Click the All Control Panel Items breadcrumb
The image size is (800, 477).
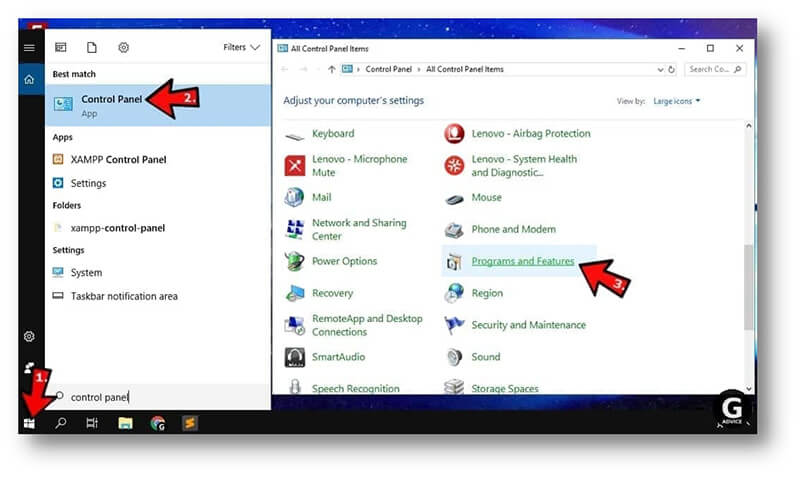click(465, 69)
